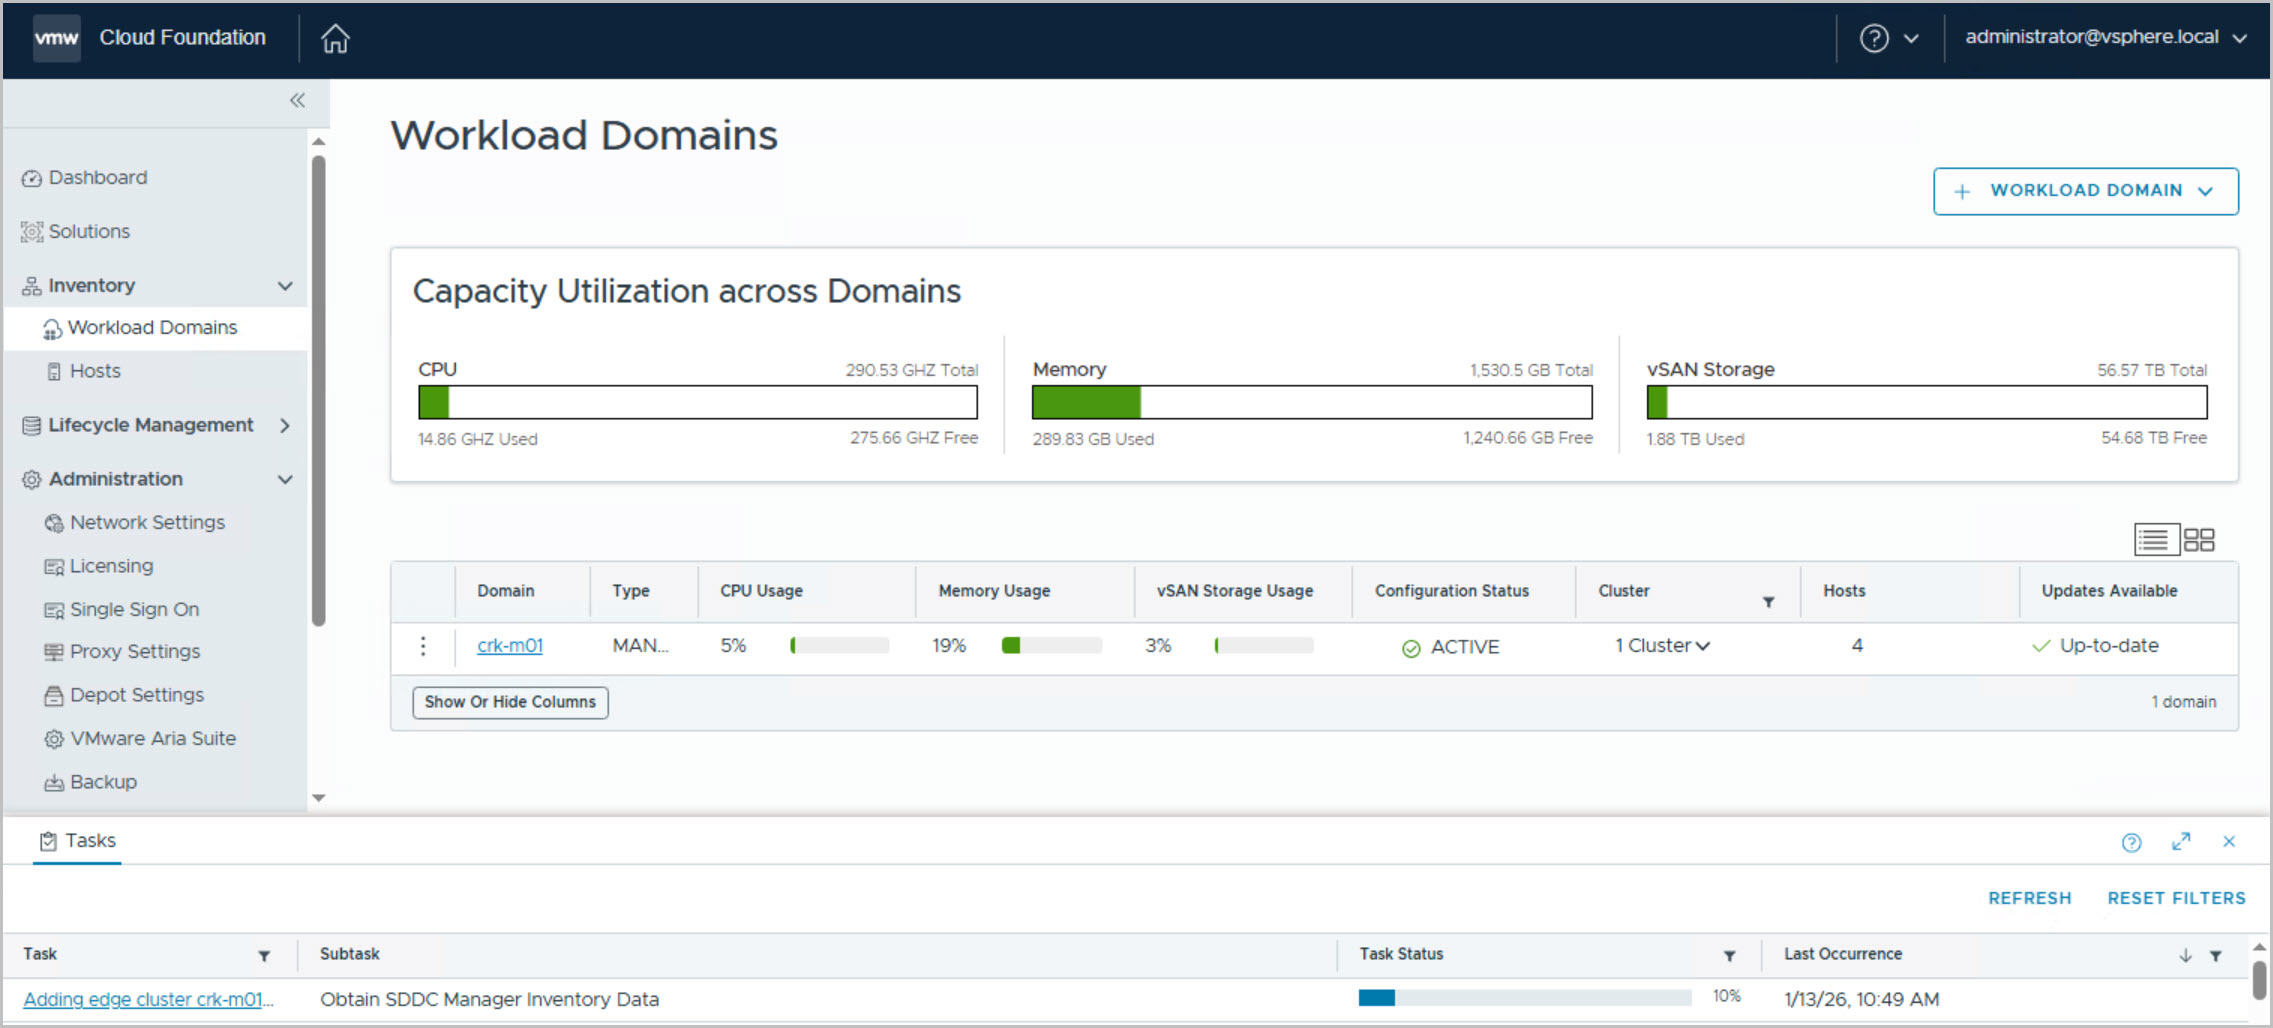Open the 1 Cluster dropdown

1662,646
